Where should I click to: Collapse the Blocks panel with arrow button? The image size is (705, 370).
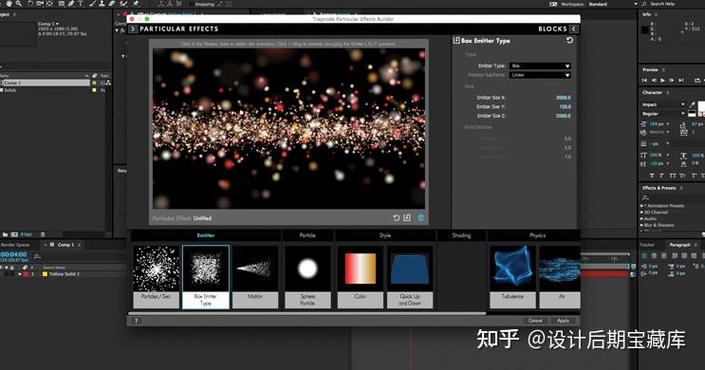point(574,29)
